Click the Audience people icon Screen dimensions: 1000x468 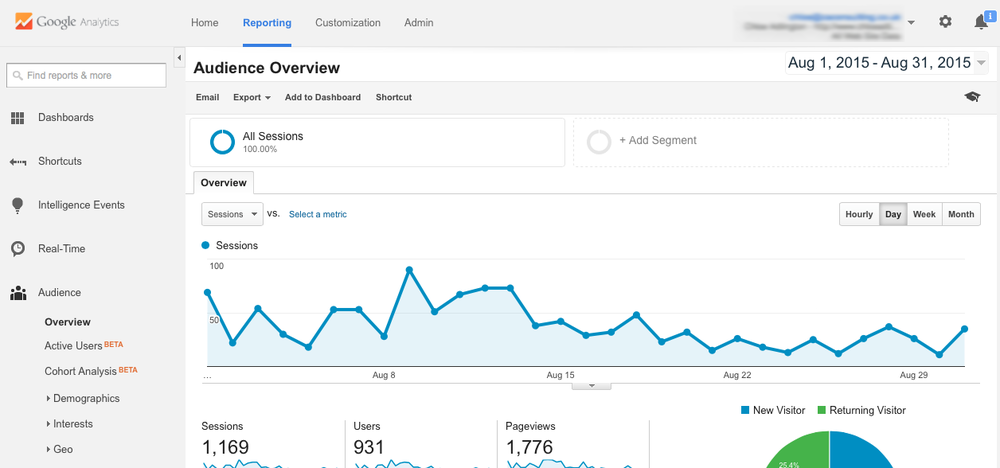pyautogui.click(x=18, y=293)
